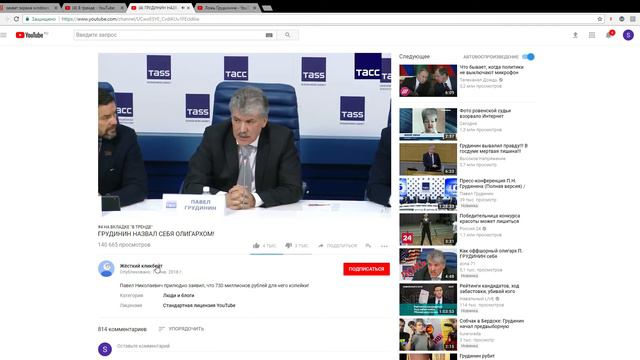Sort comments with УПОРЯДОЧИТЬ
The width and height of the screenshot is (640, 360).
pyautogui.click(x=181, y=329)
